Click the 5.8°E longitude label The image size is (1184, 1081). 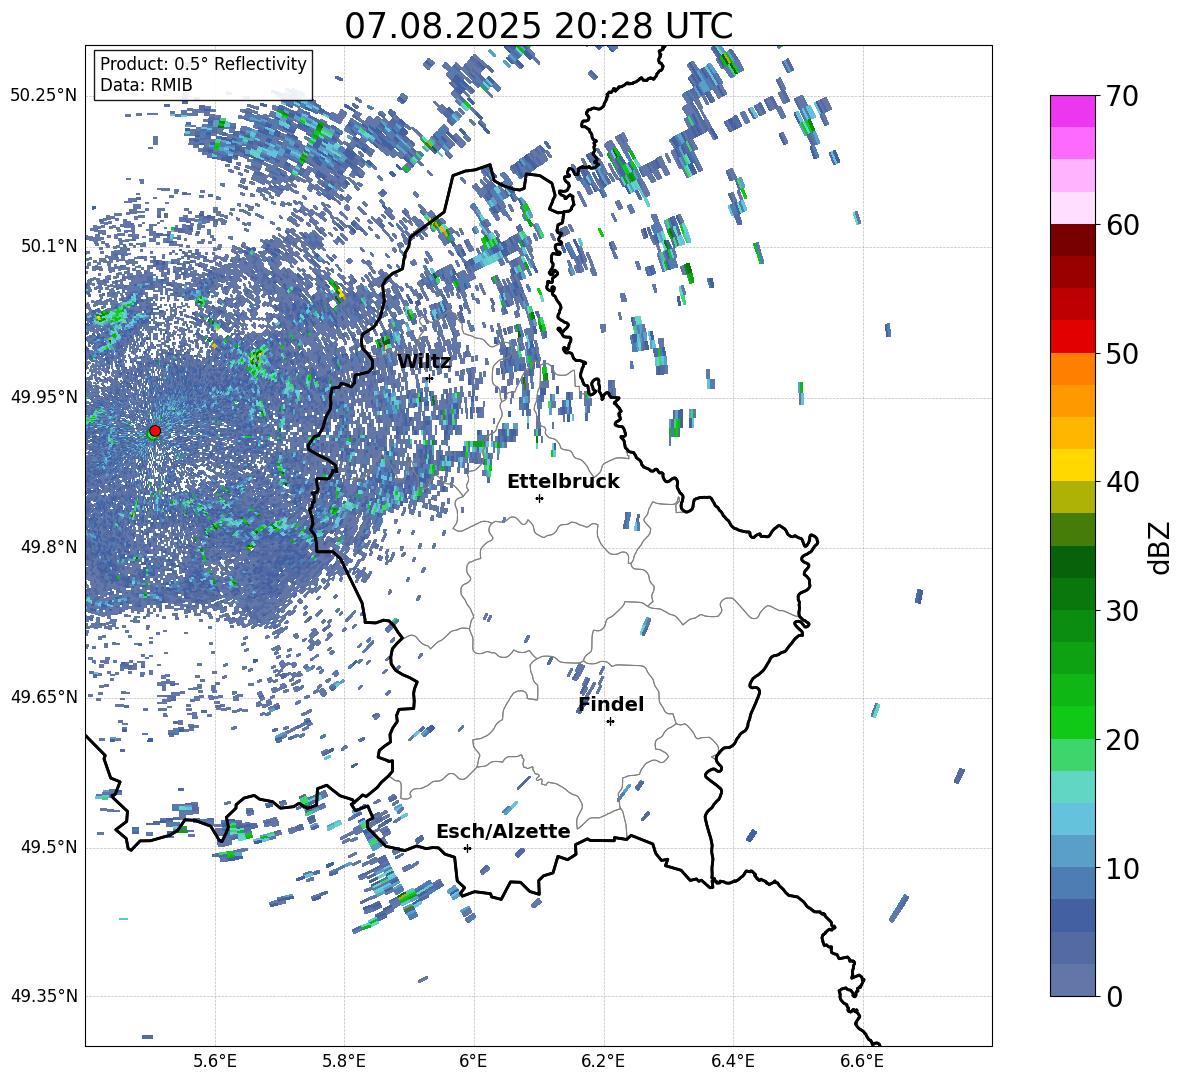click(x=344, y=1061)
